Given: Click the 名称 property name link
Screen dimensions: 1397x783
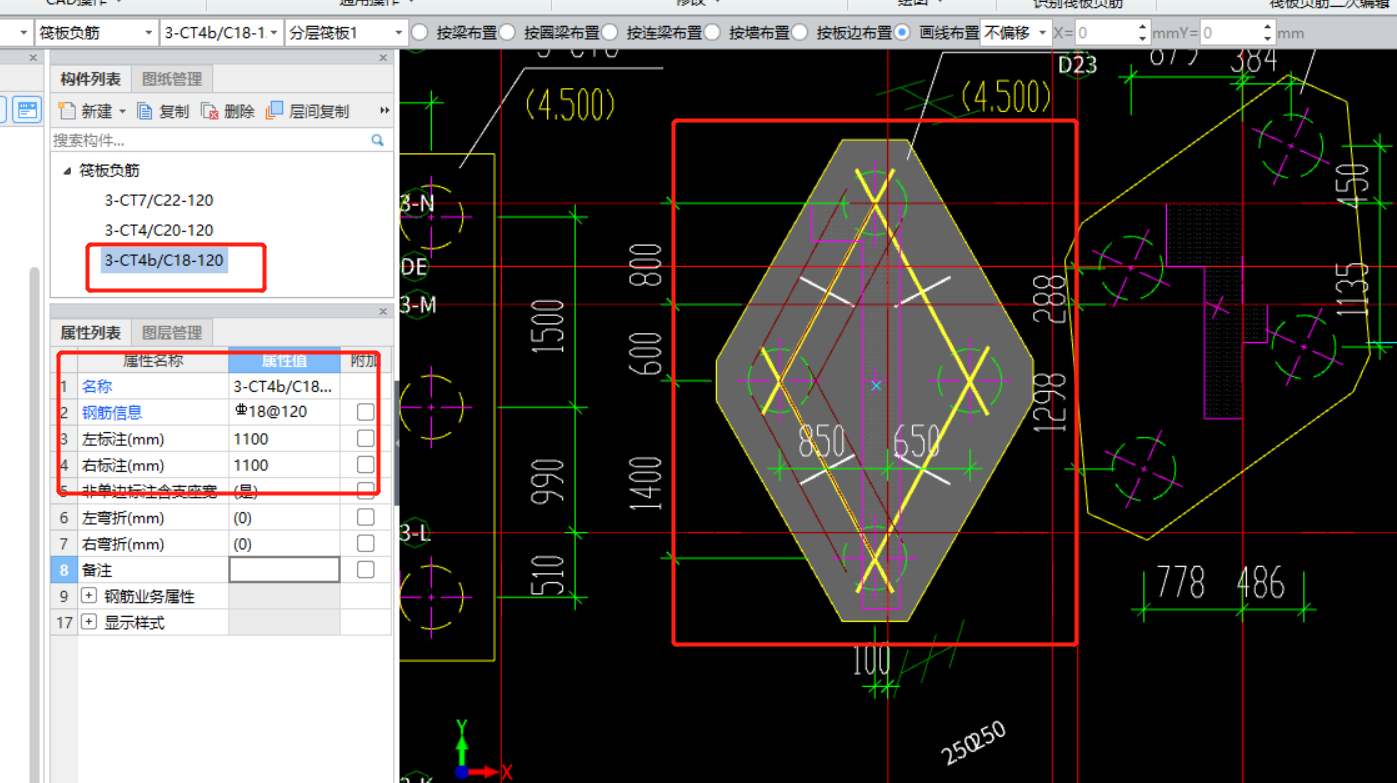Looking at the screenshot, I should (97, 386).
